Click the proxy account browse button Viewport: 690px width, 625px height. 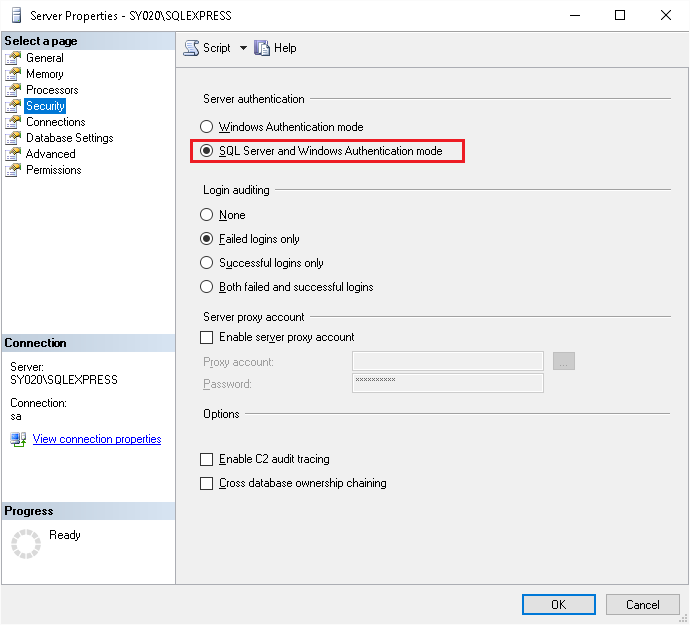pos(564,361)
